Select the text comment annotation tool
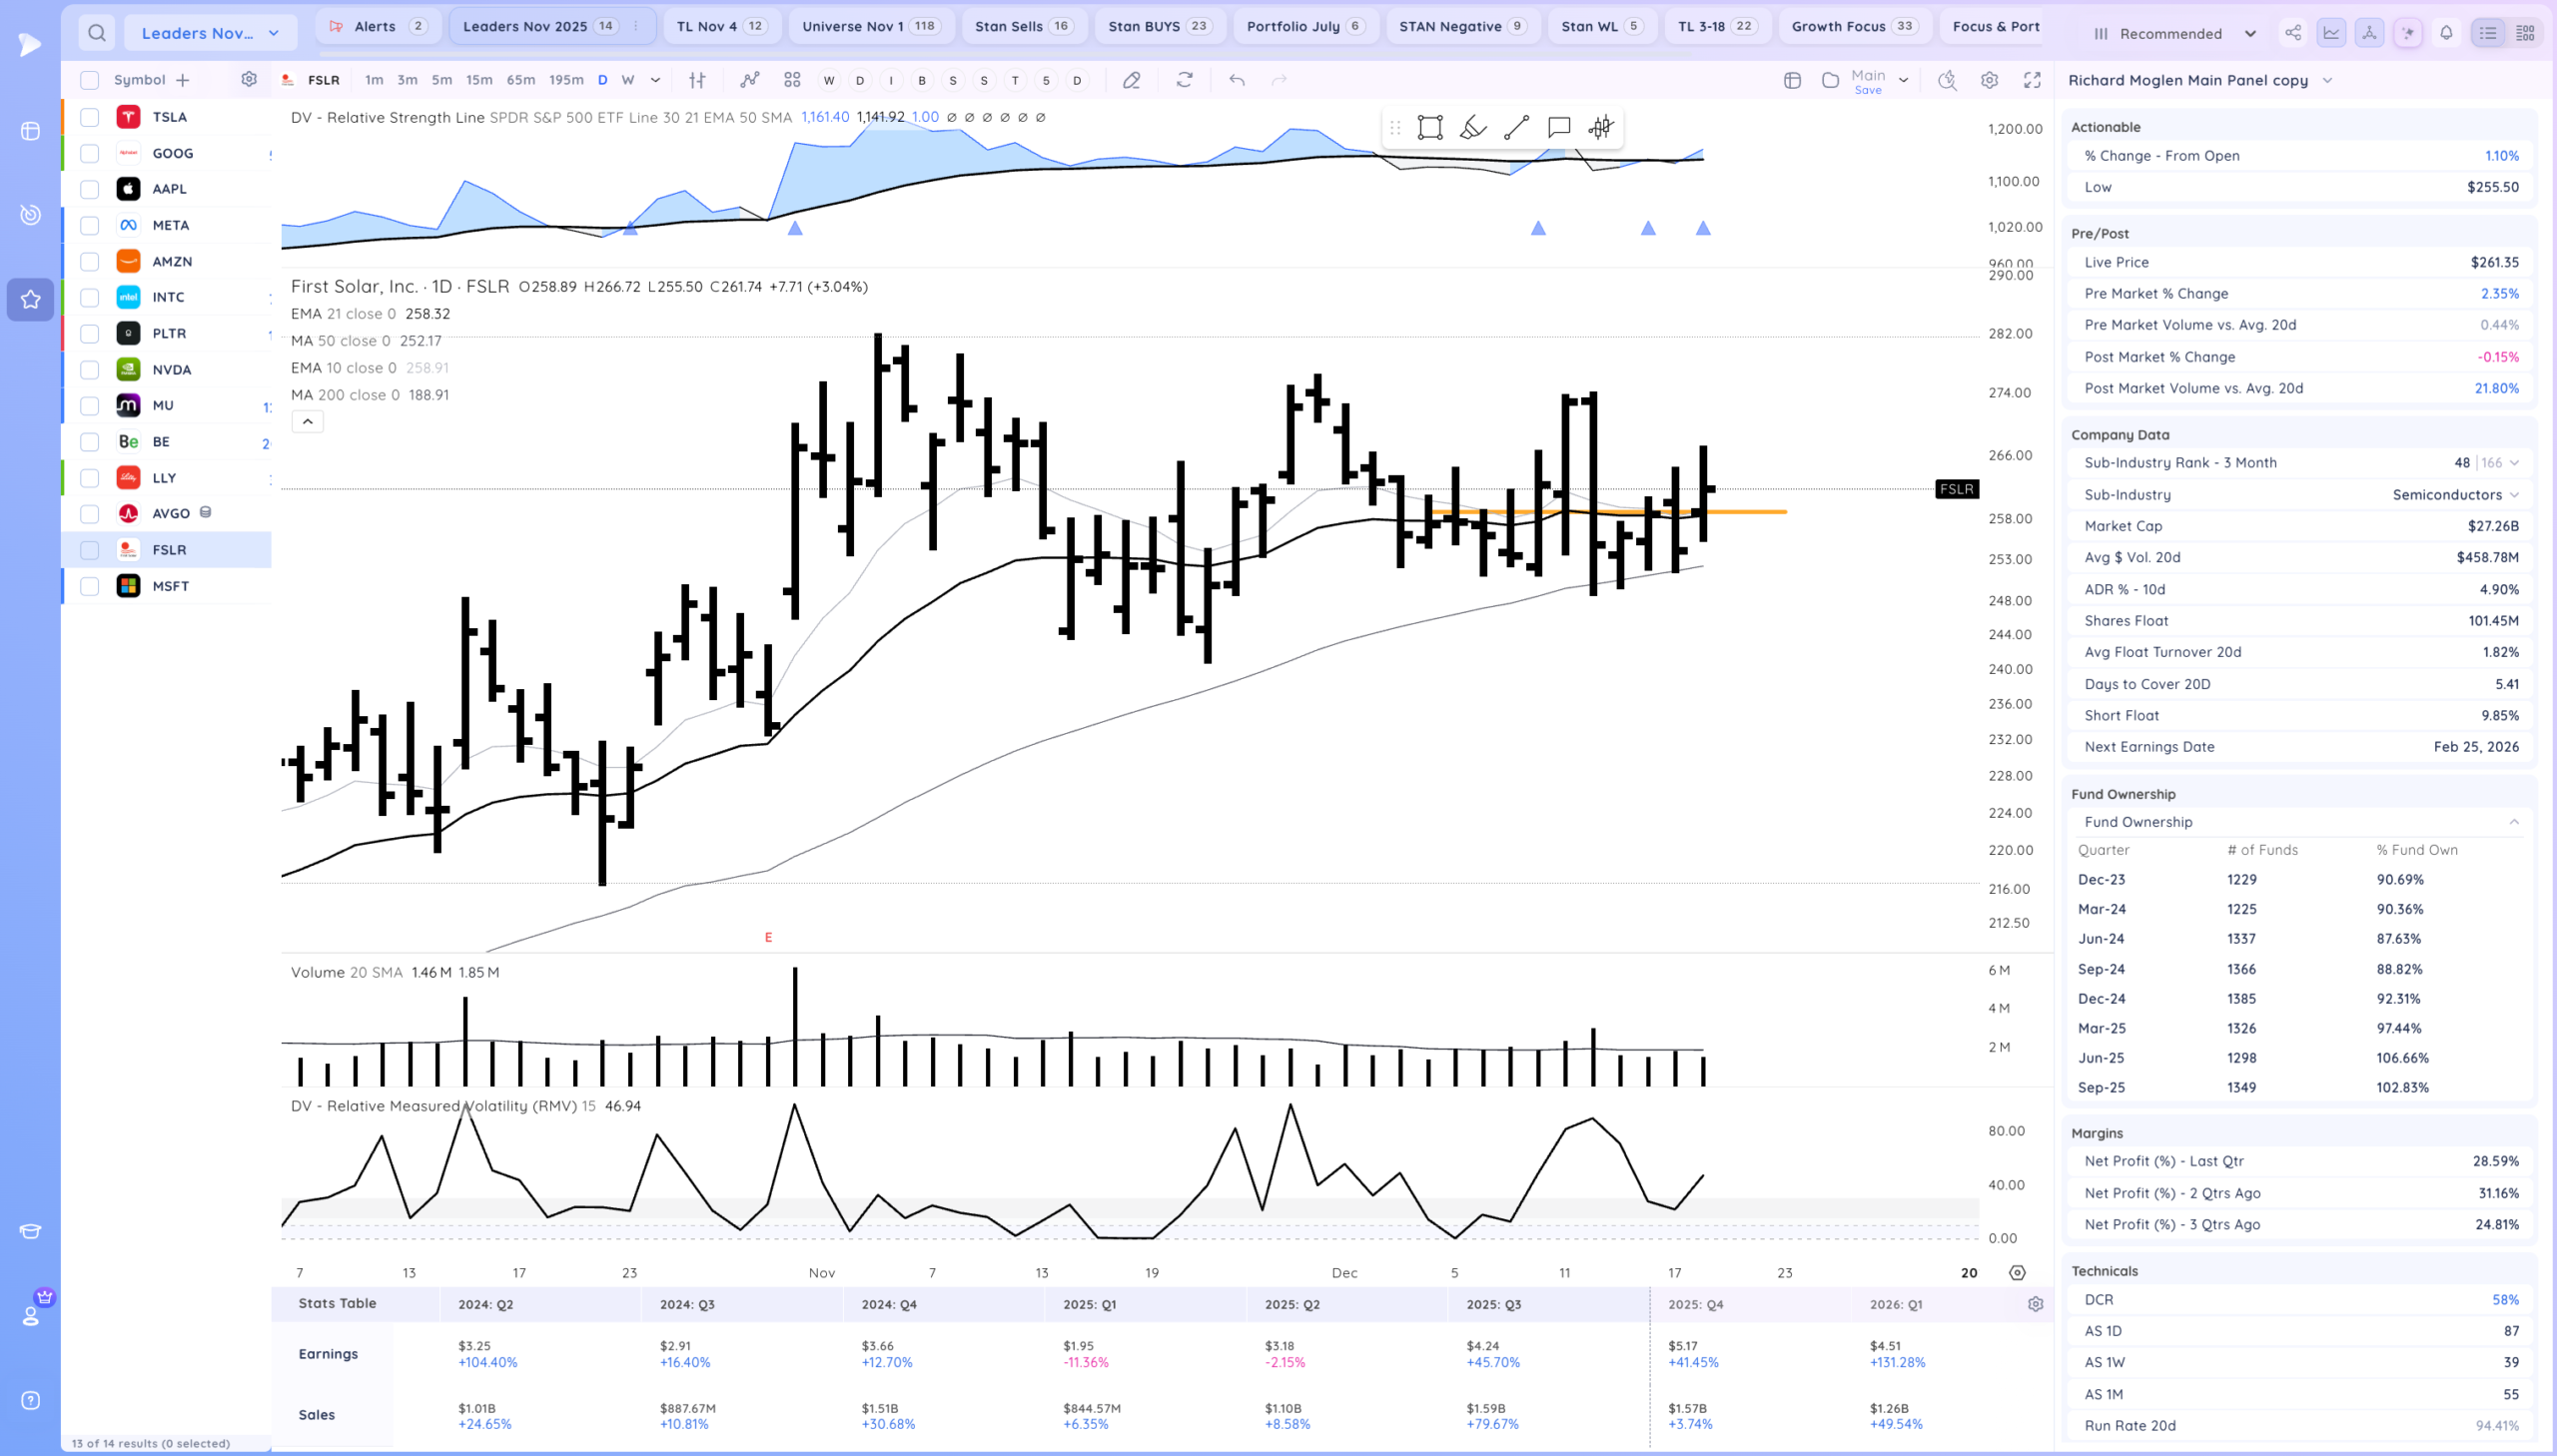 click(1558, 127)
